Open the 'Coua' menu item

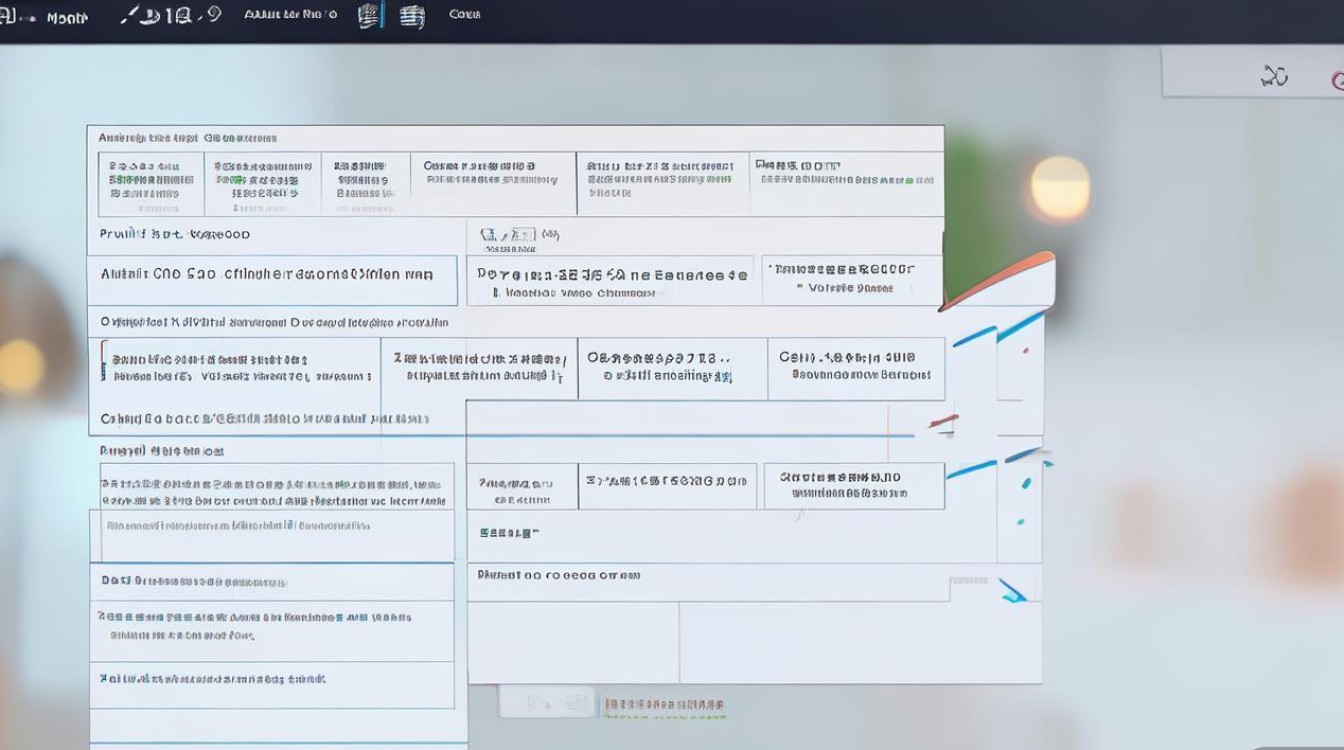(x=465, y=15)
